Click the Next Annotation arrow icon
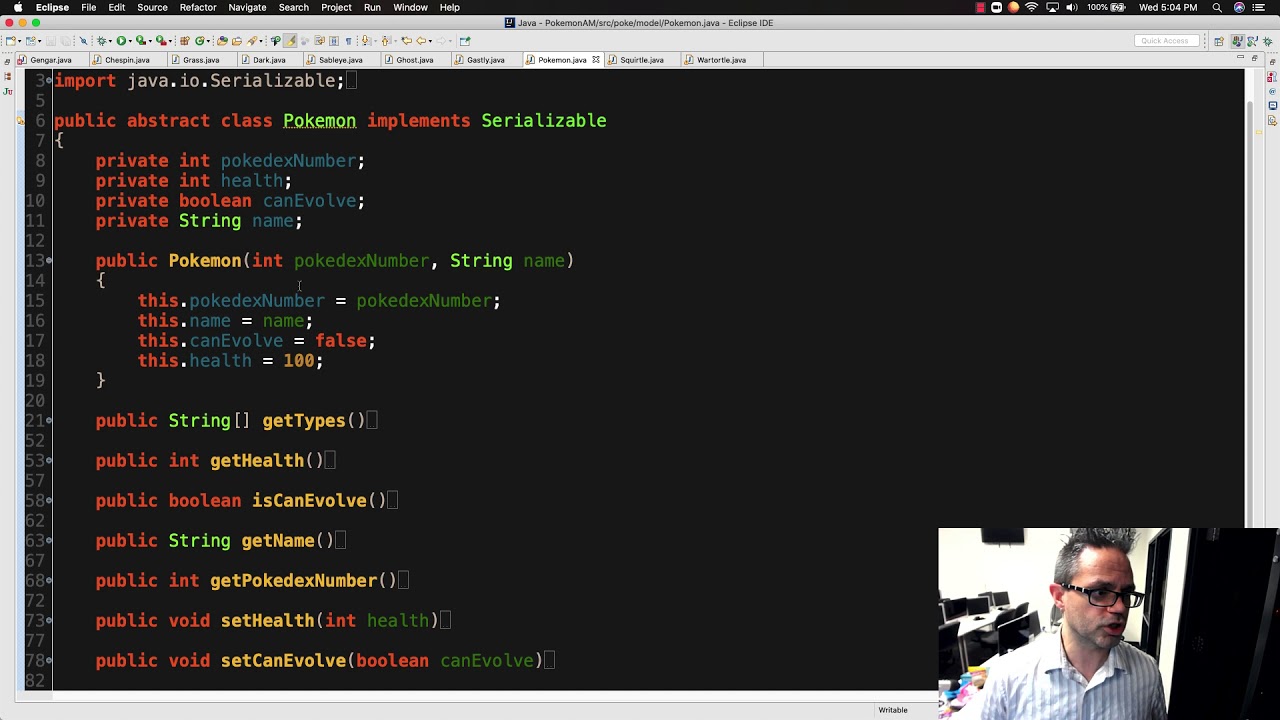 tap(365, 40)
